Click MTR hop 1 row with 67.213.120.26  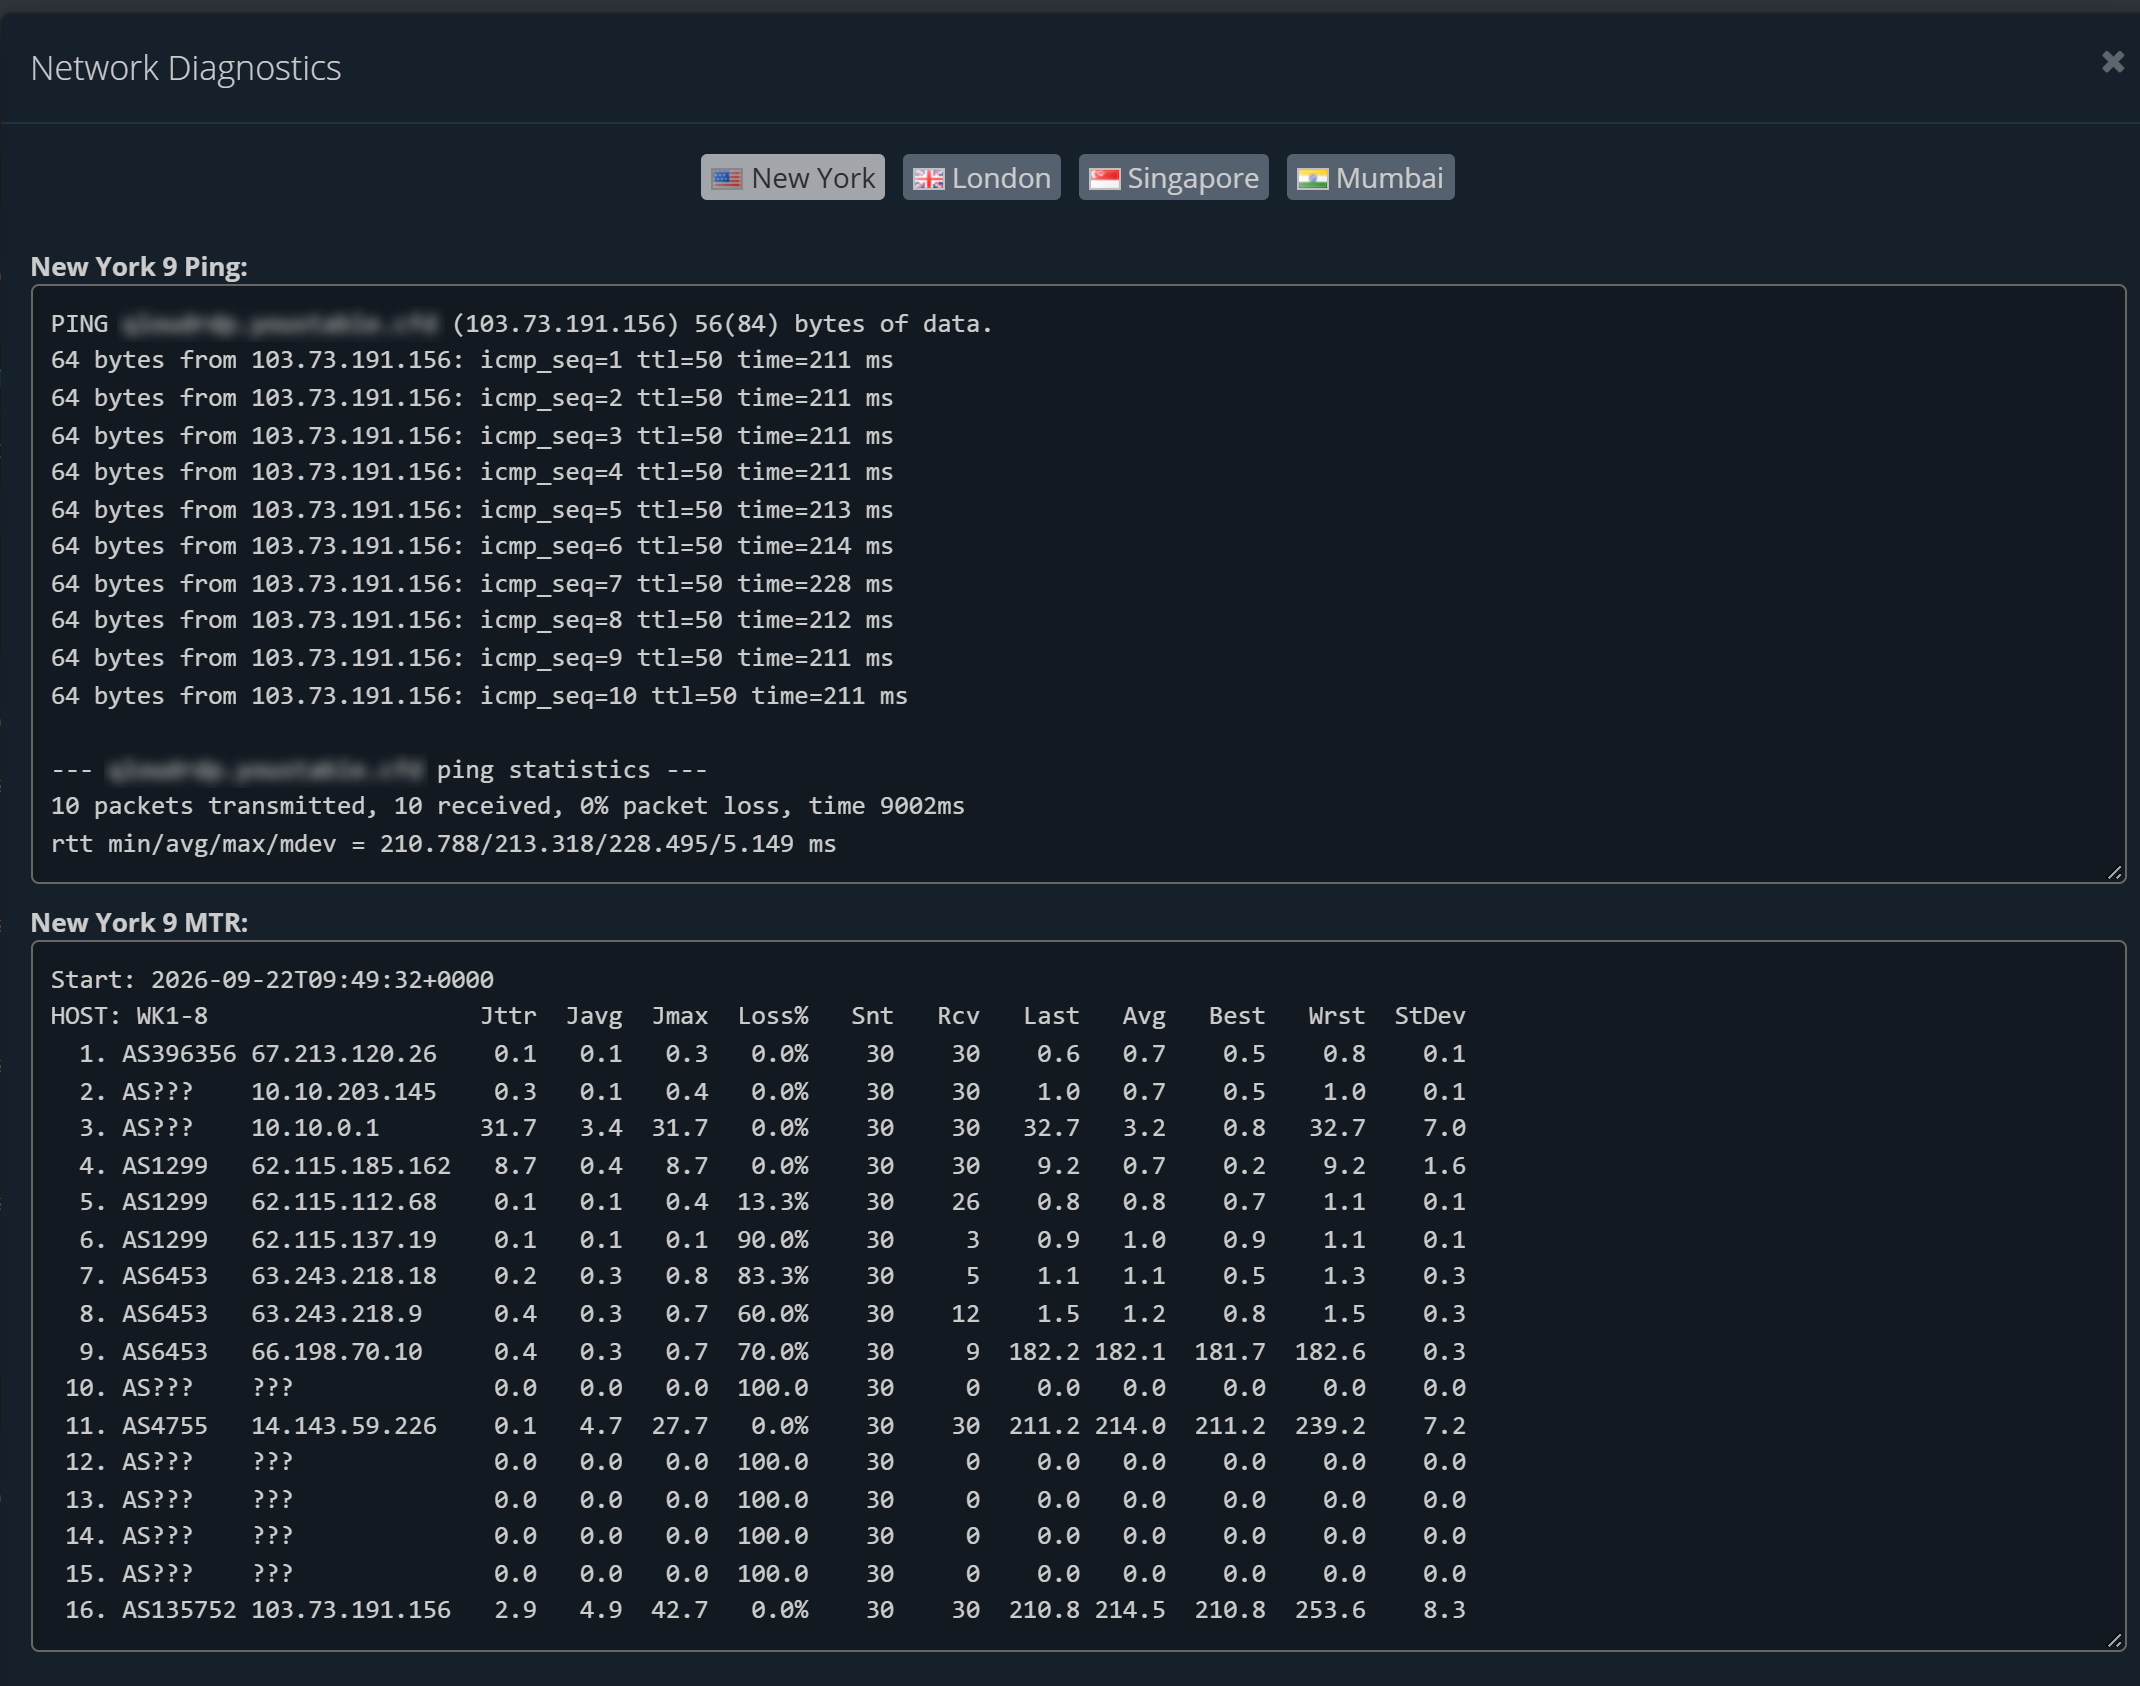772,1054
